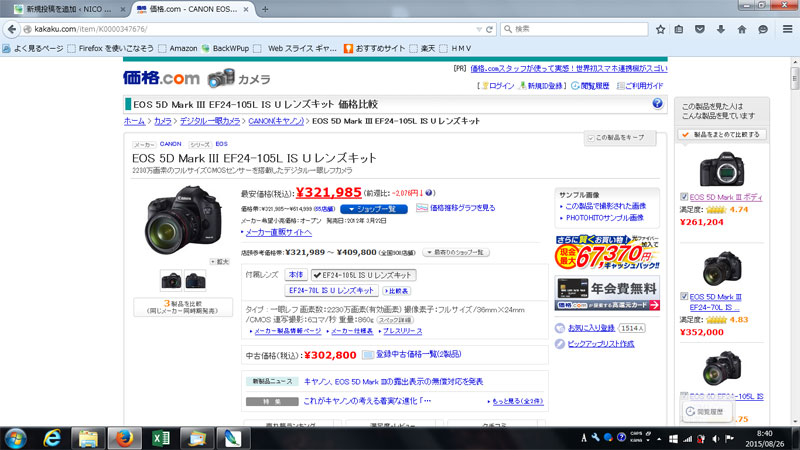Image resolution: width=800 pixels, height=450 pixels.
Task: Click the browser back arrow button
Action: (12, 29)
